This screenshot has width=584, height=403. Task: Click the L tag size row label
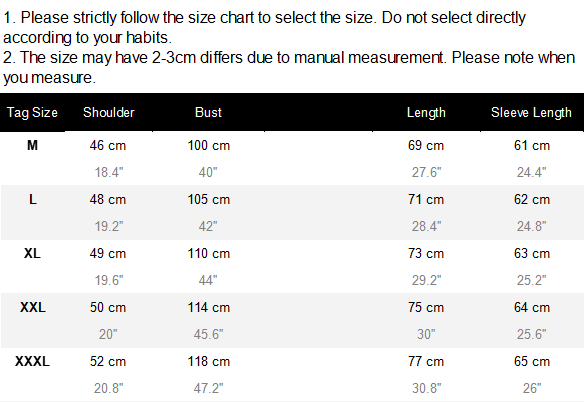(33, 199)
